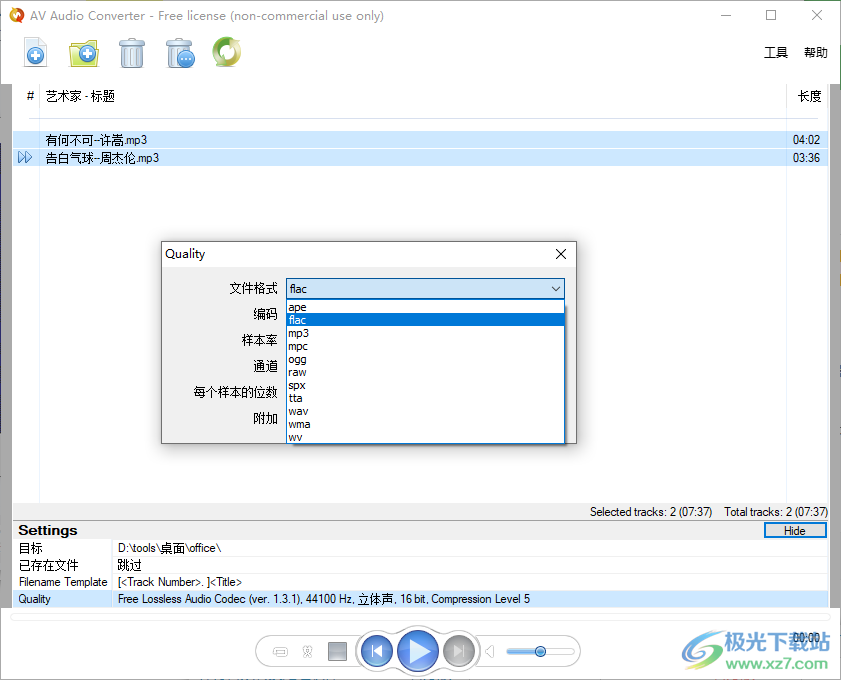Click the Hide settings button

pyautogui.click(x=795, y=530)
